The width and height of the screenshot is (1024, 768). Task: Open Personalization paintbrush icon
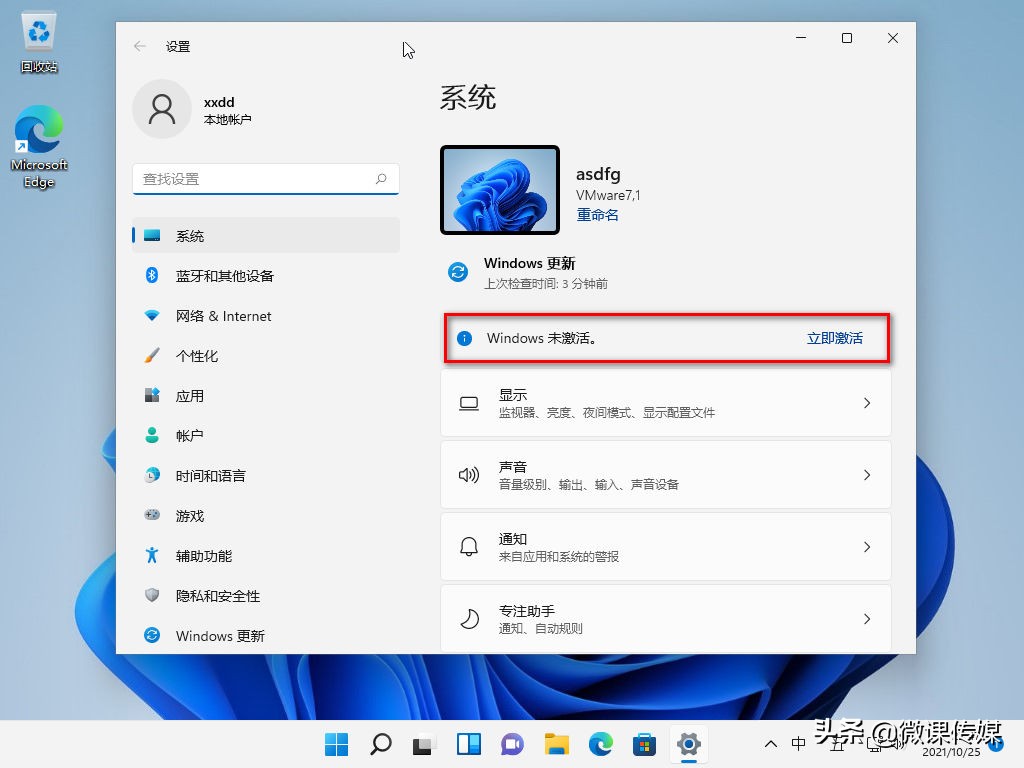tap(152, 356)
